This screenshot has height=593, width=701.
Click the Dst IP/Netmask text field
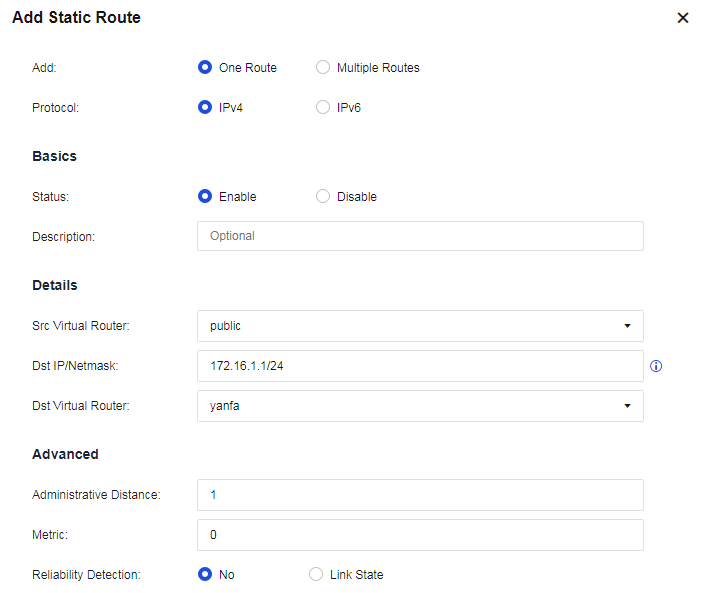pos(420,366)
